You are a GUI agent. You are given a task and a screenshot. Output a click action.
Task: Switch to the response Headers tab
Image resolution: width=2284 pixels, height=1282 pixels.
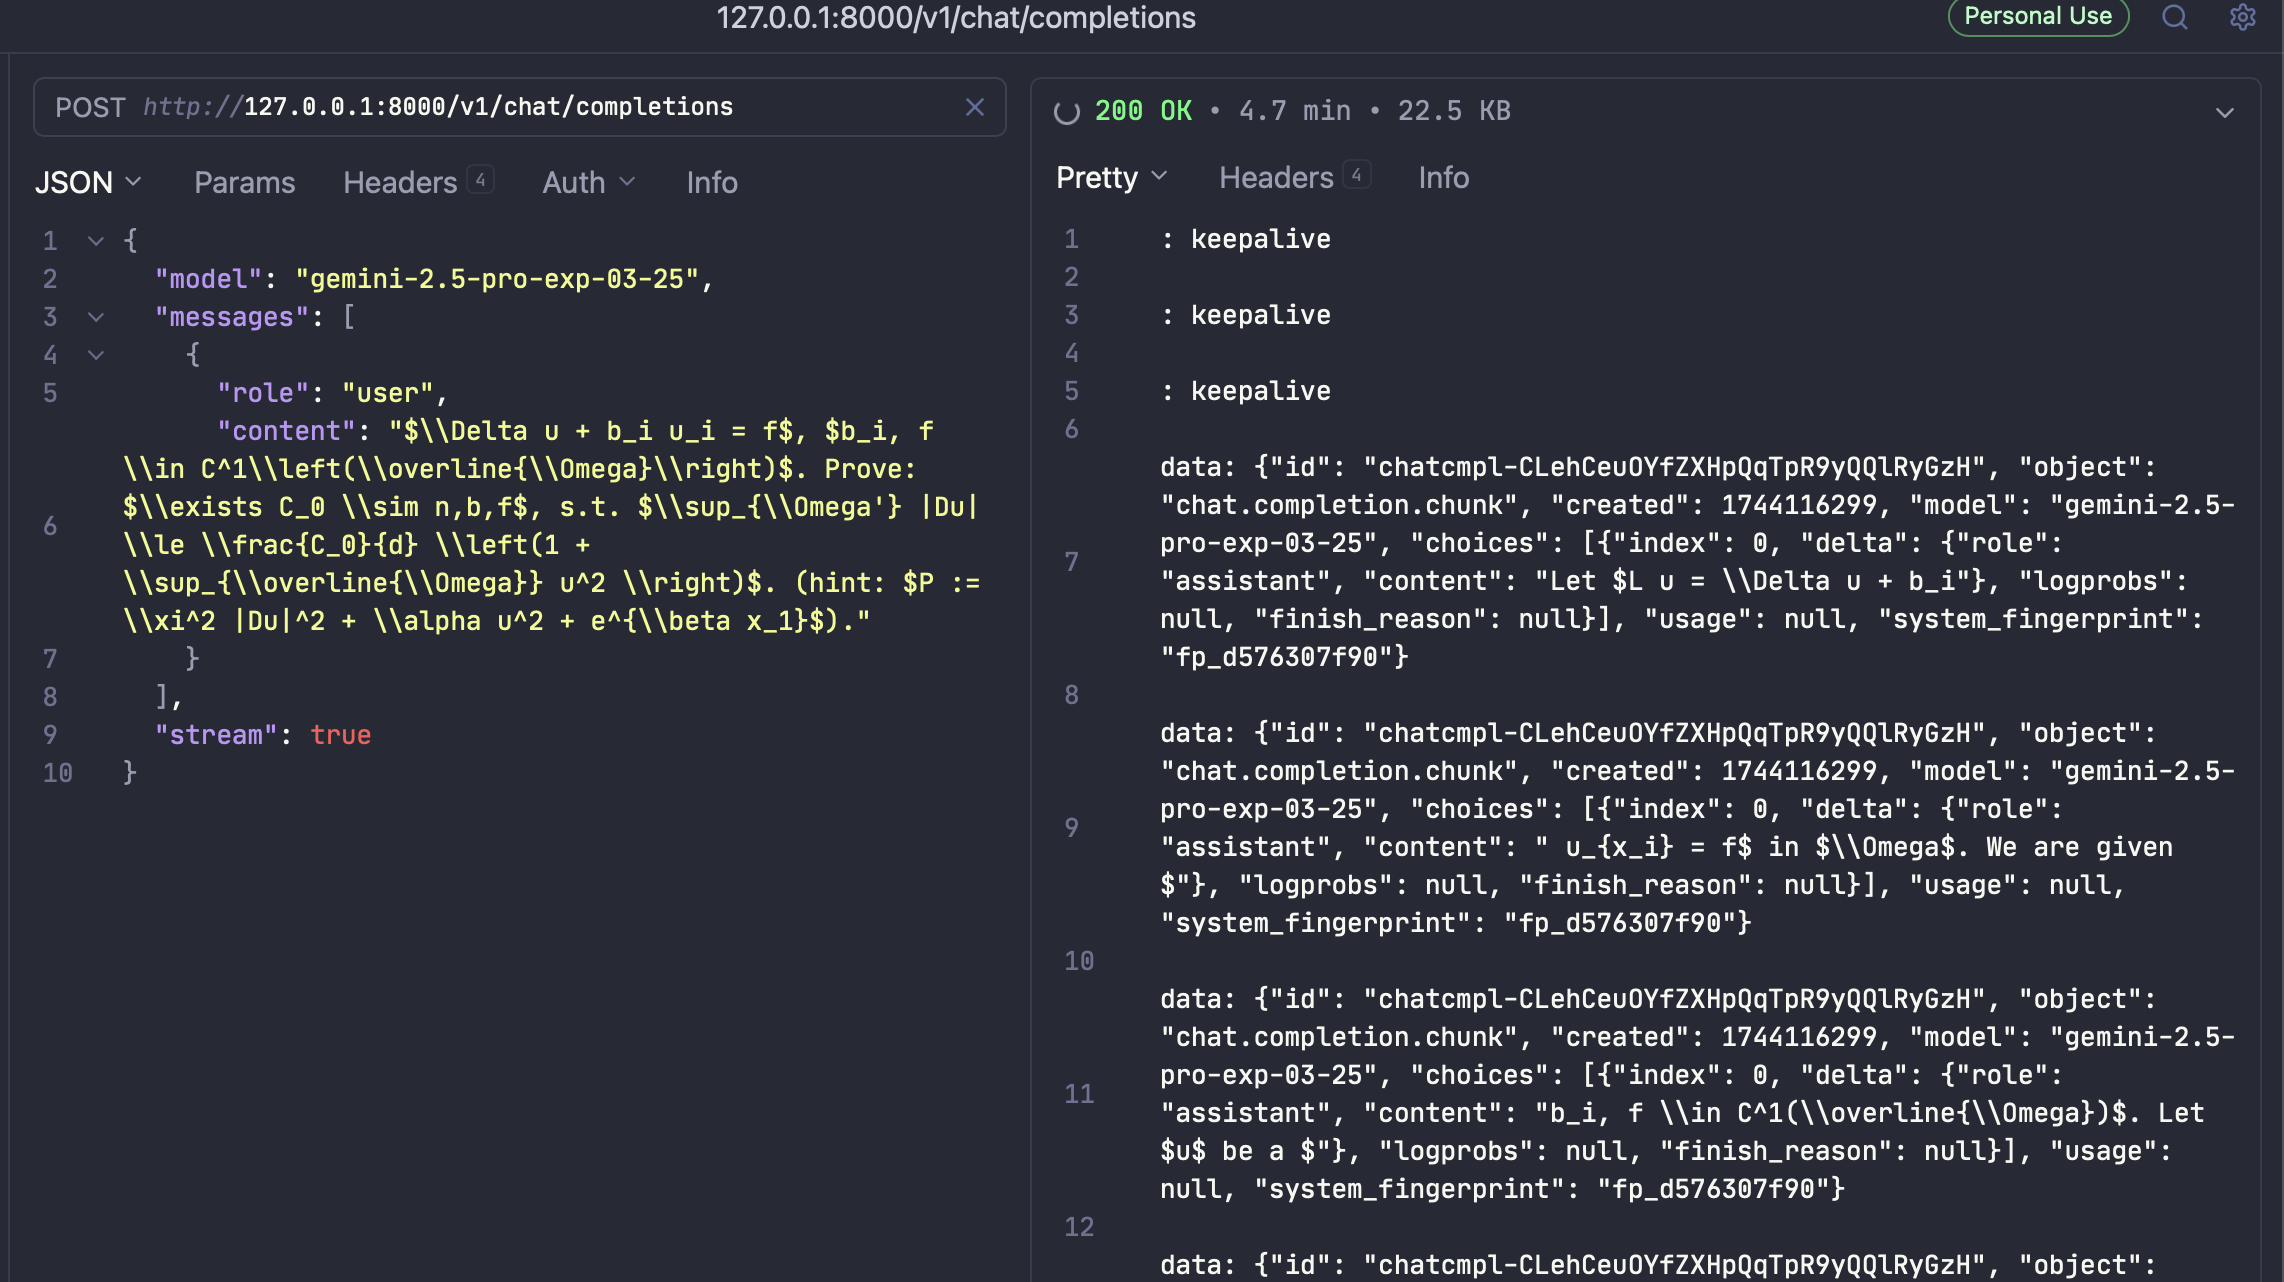[1276, 177]
